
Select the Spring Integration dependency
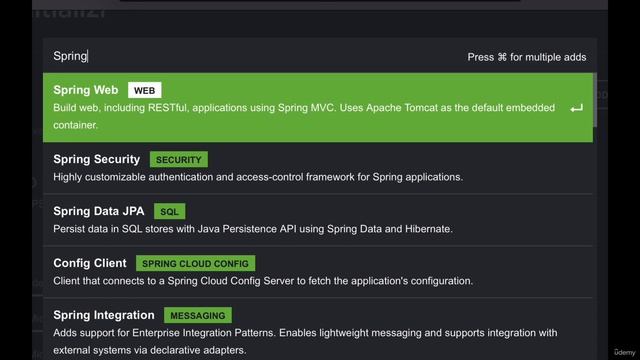pos(318,329)
